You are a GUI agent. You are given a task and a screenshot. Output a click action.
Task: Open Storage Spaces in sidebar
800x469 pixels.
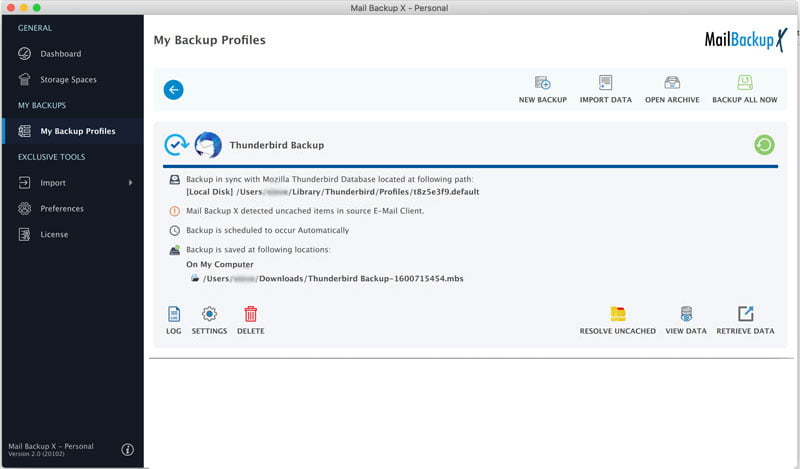(x=72, y=80)
